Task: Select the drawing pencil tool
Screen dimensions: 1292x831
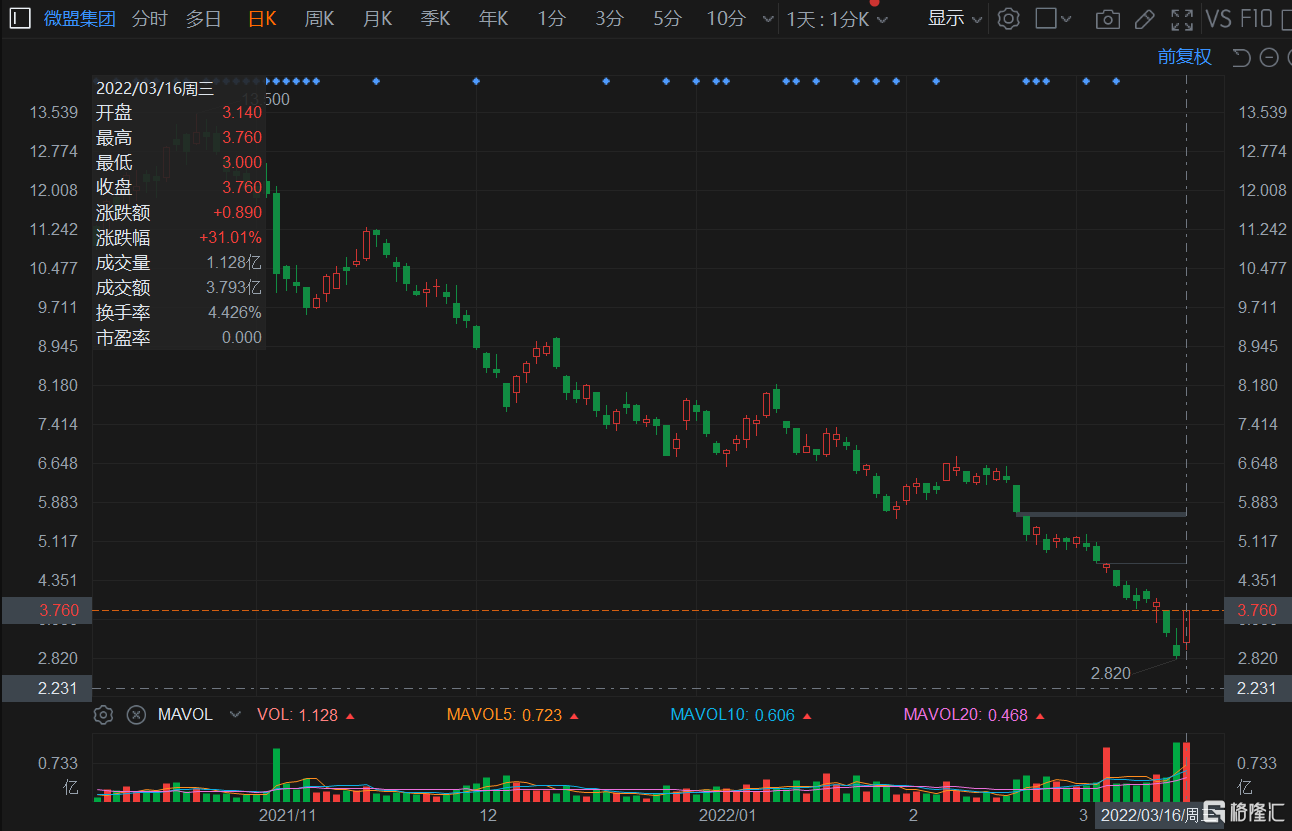Action: (1145, 19)
